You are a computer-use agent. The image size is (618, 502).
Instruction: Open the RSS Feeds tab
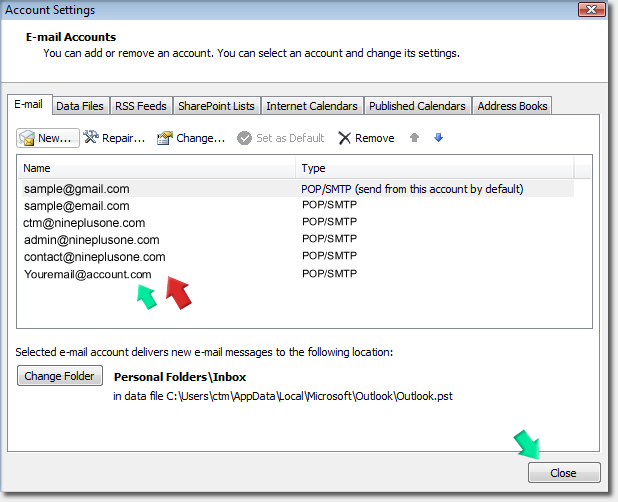[141, 106]
